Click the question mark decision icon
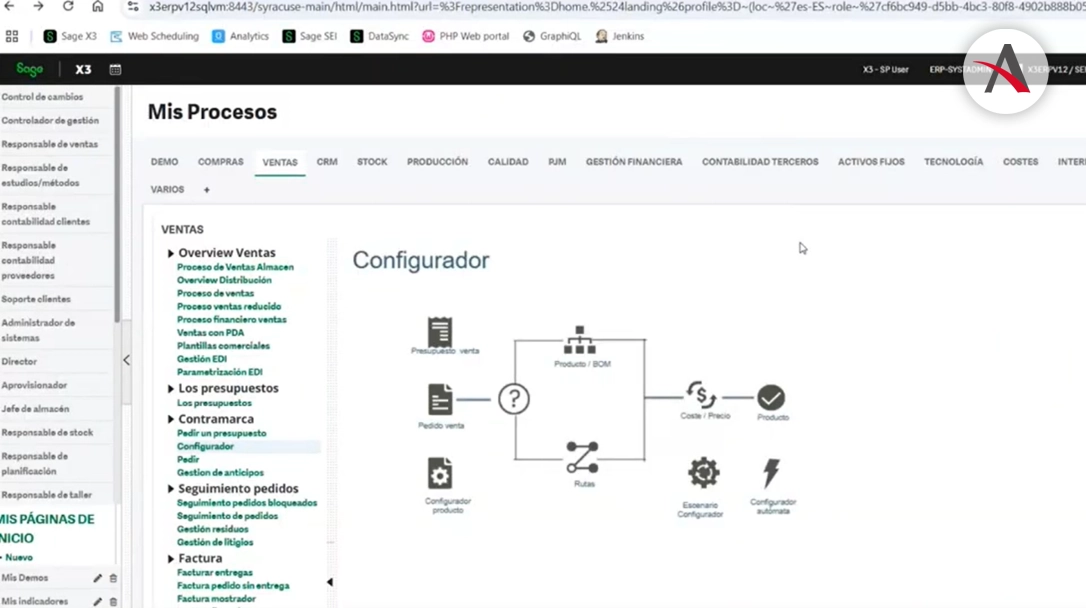Image resolution: width=1086 pixels, height=608 pixels. (x=514, y=399)
